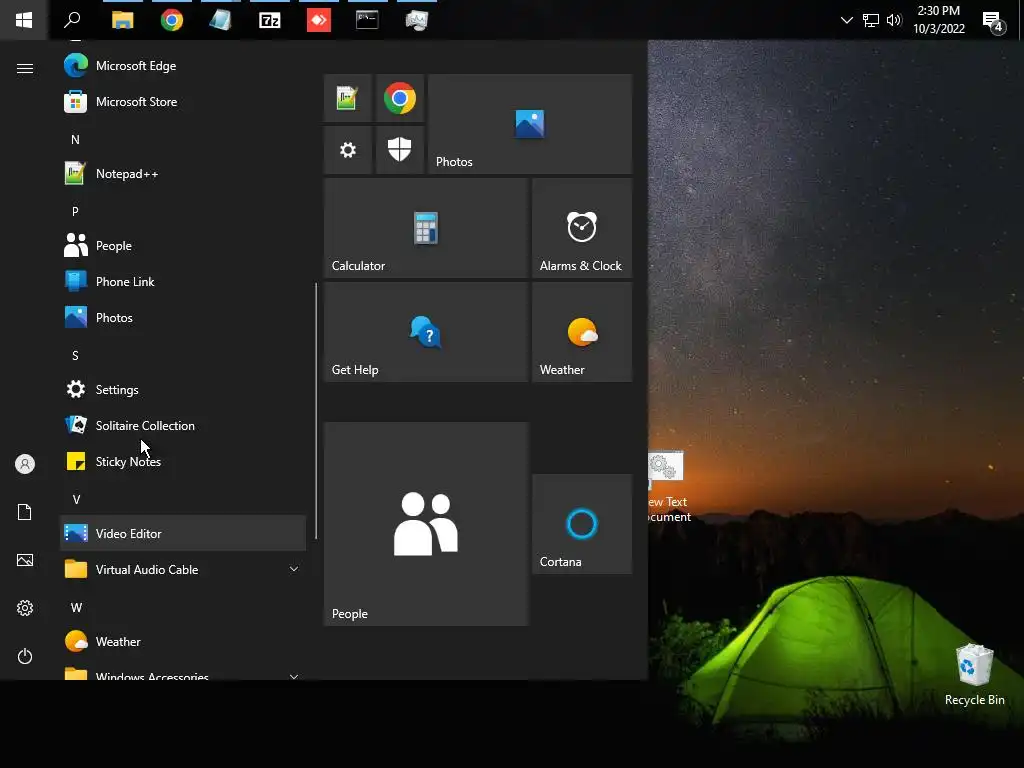Jump to letter V section header

point(76,500)
